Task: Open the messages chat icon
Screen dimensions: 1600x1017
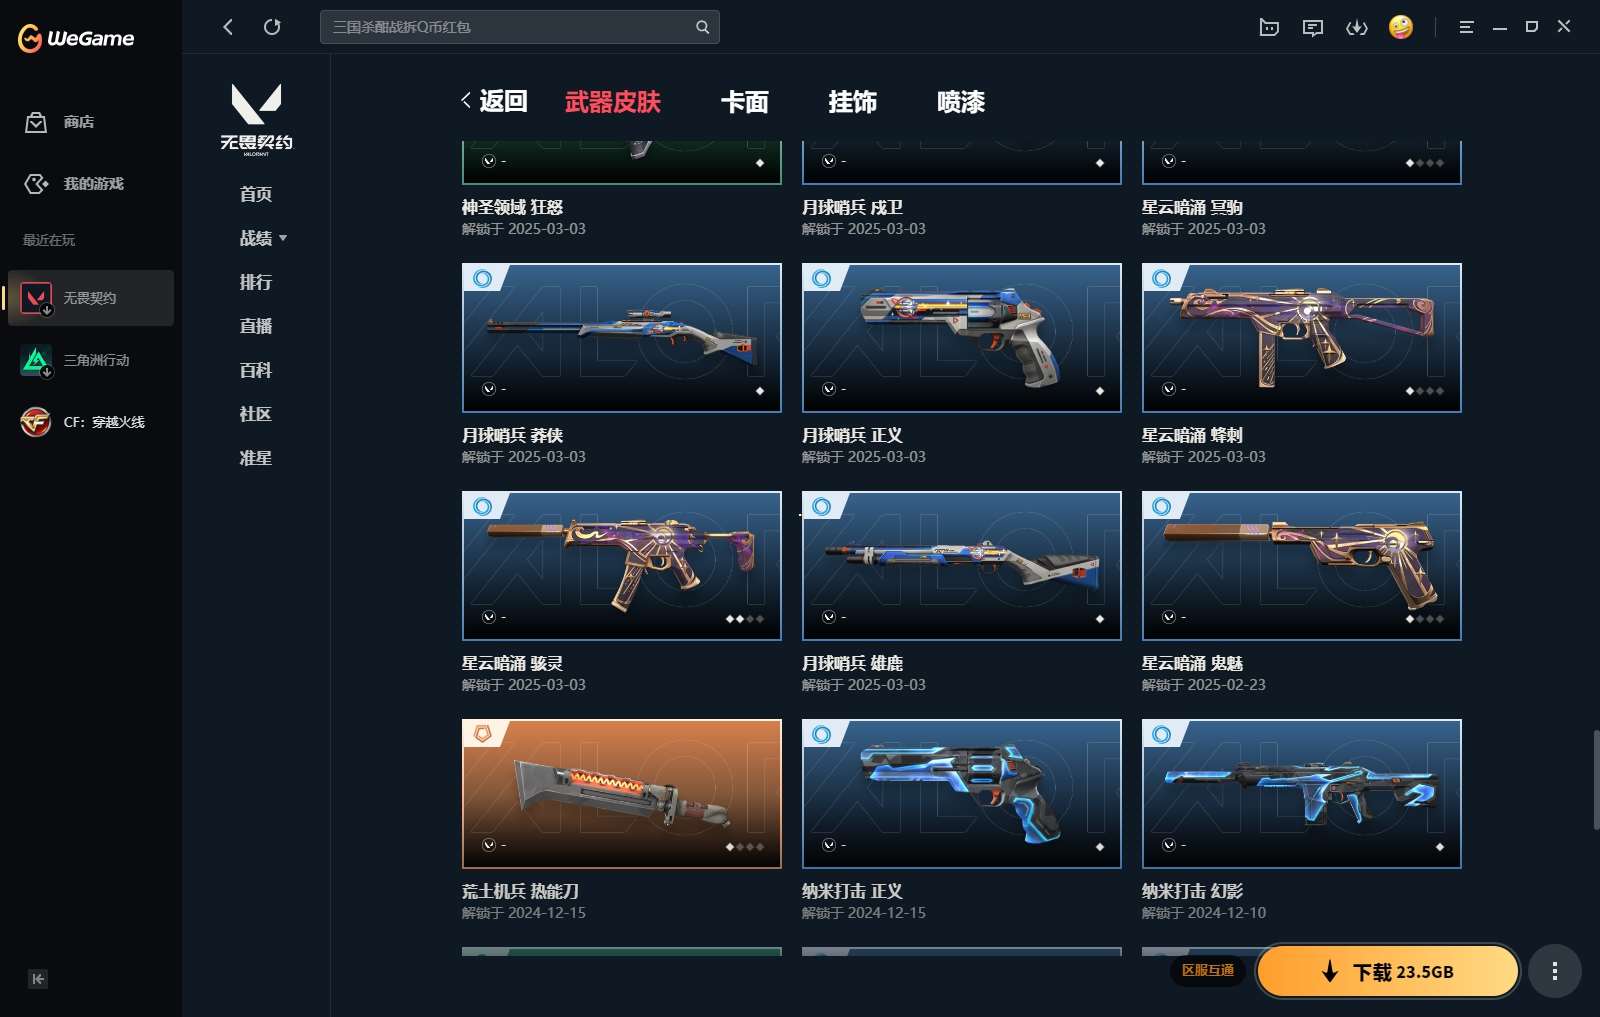Action: 1313,27
